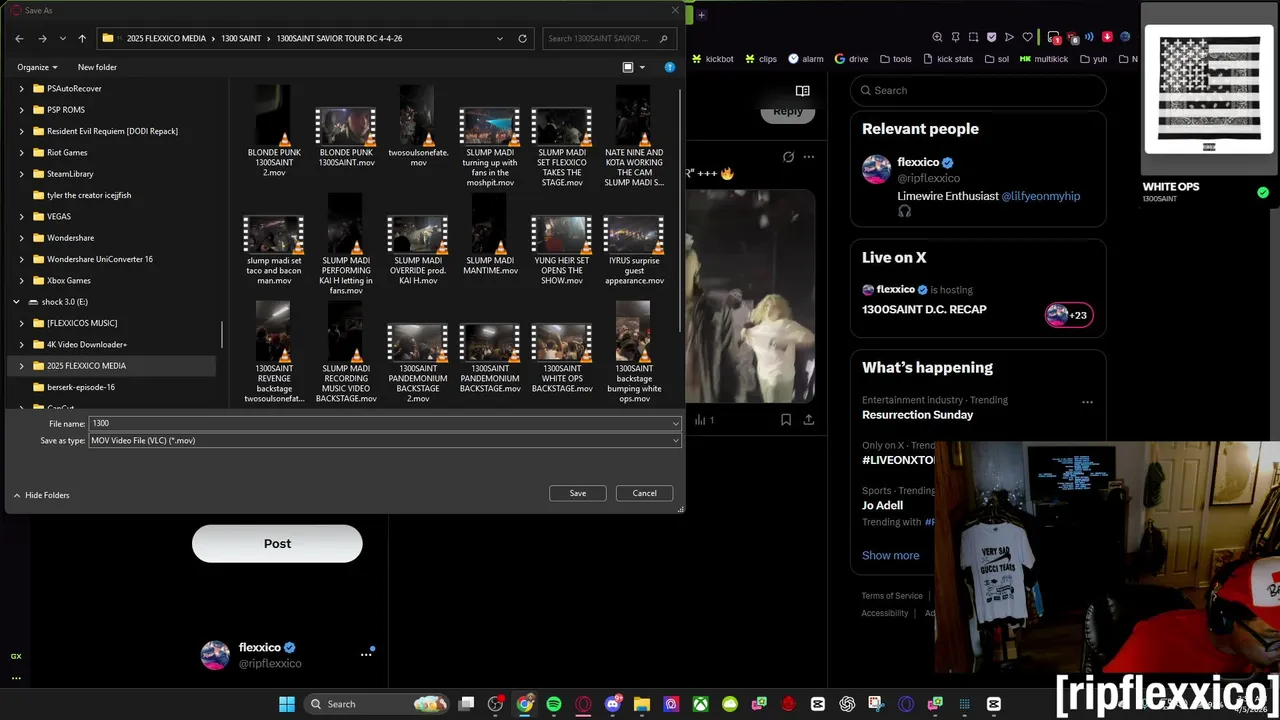The image size is (1280, 720).
Task: Click Cancel button
Action: [644, 493]
